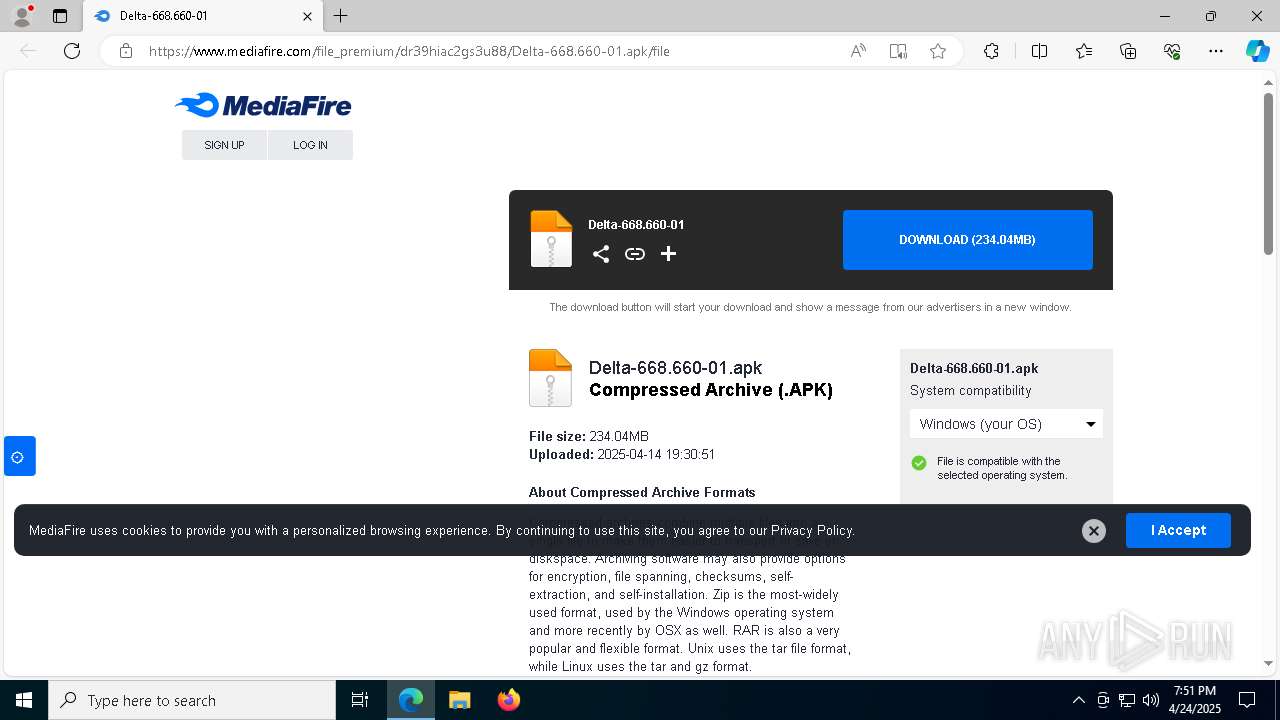Open Favorites list icon

coord(1084,51)
